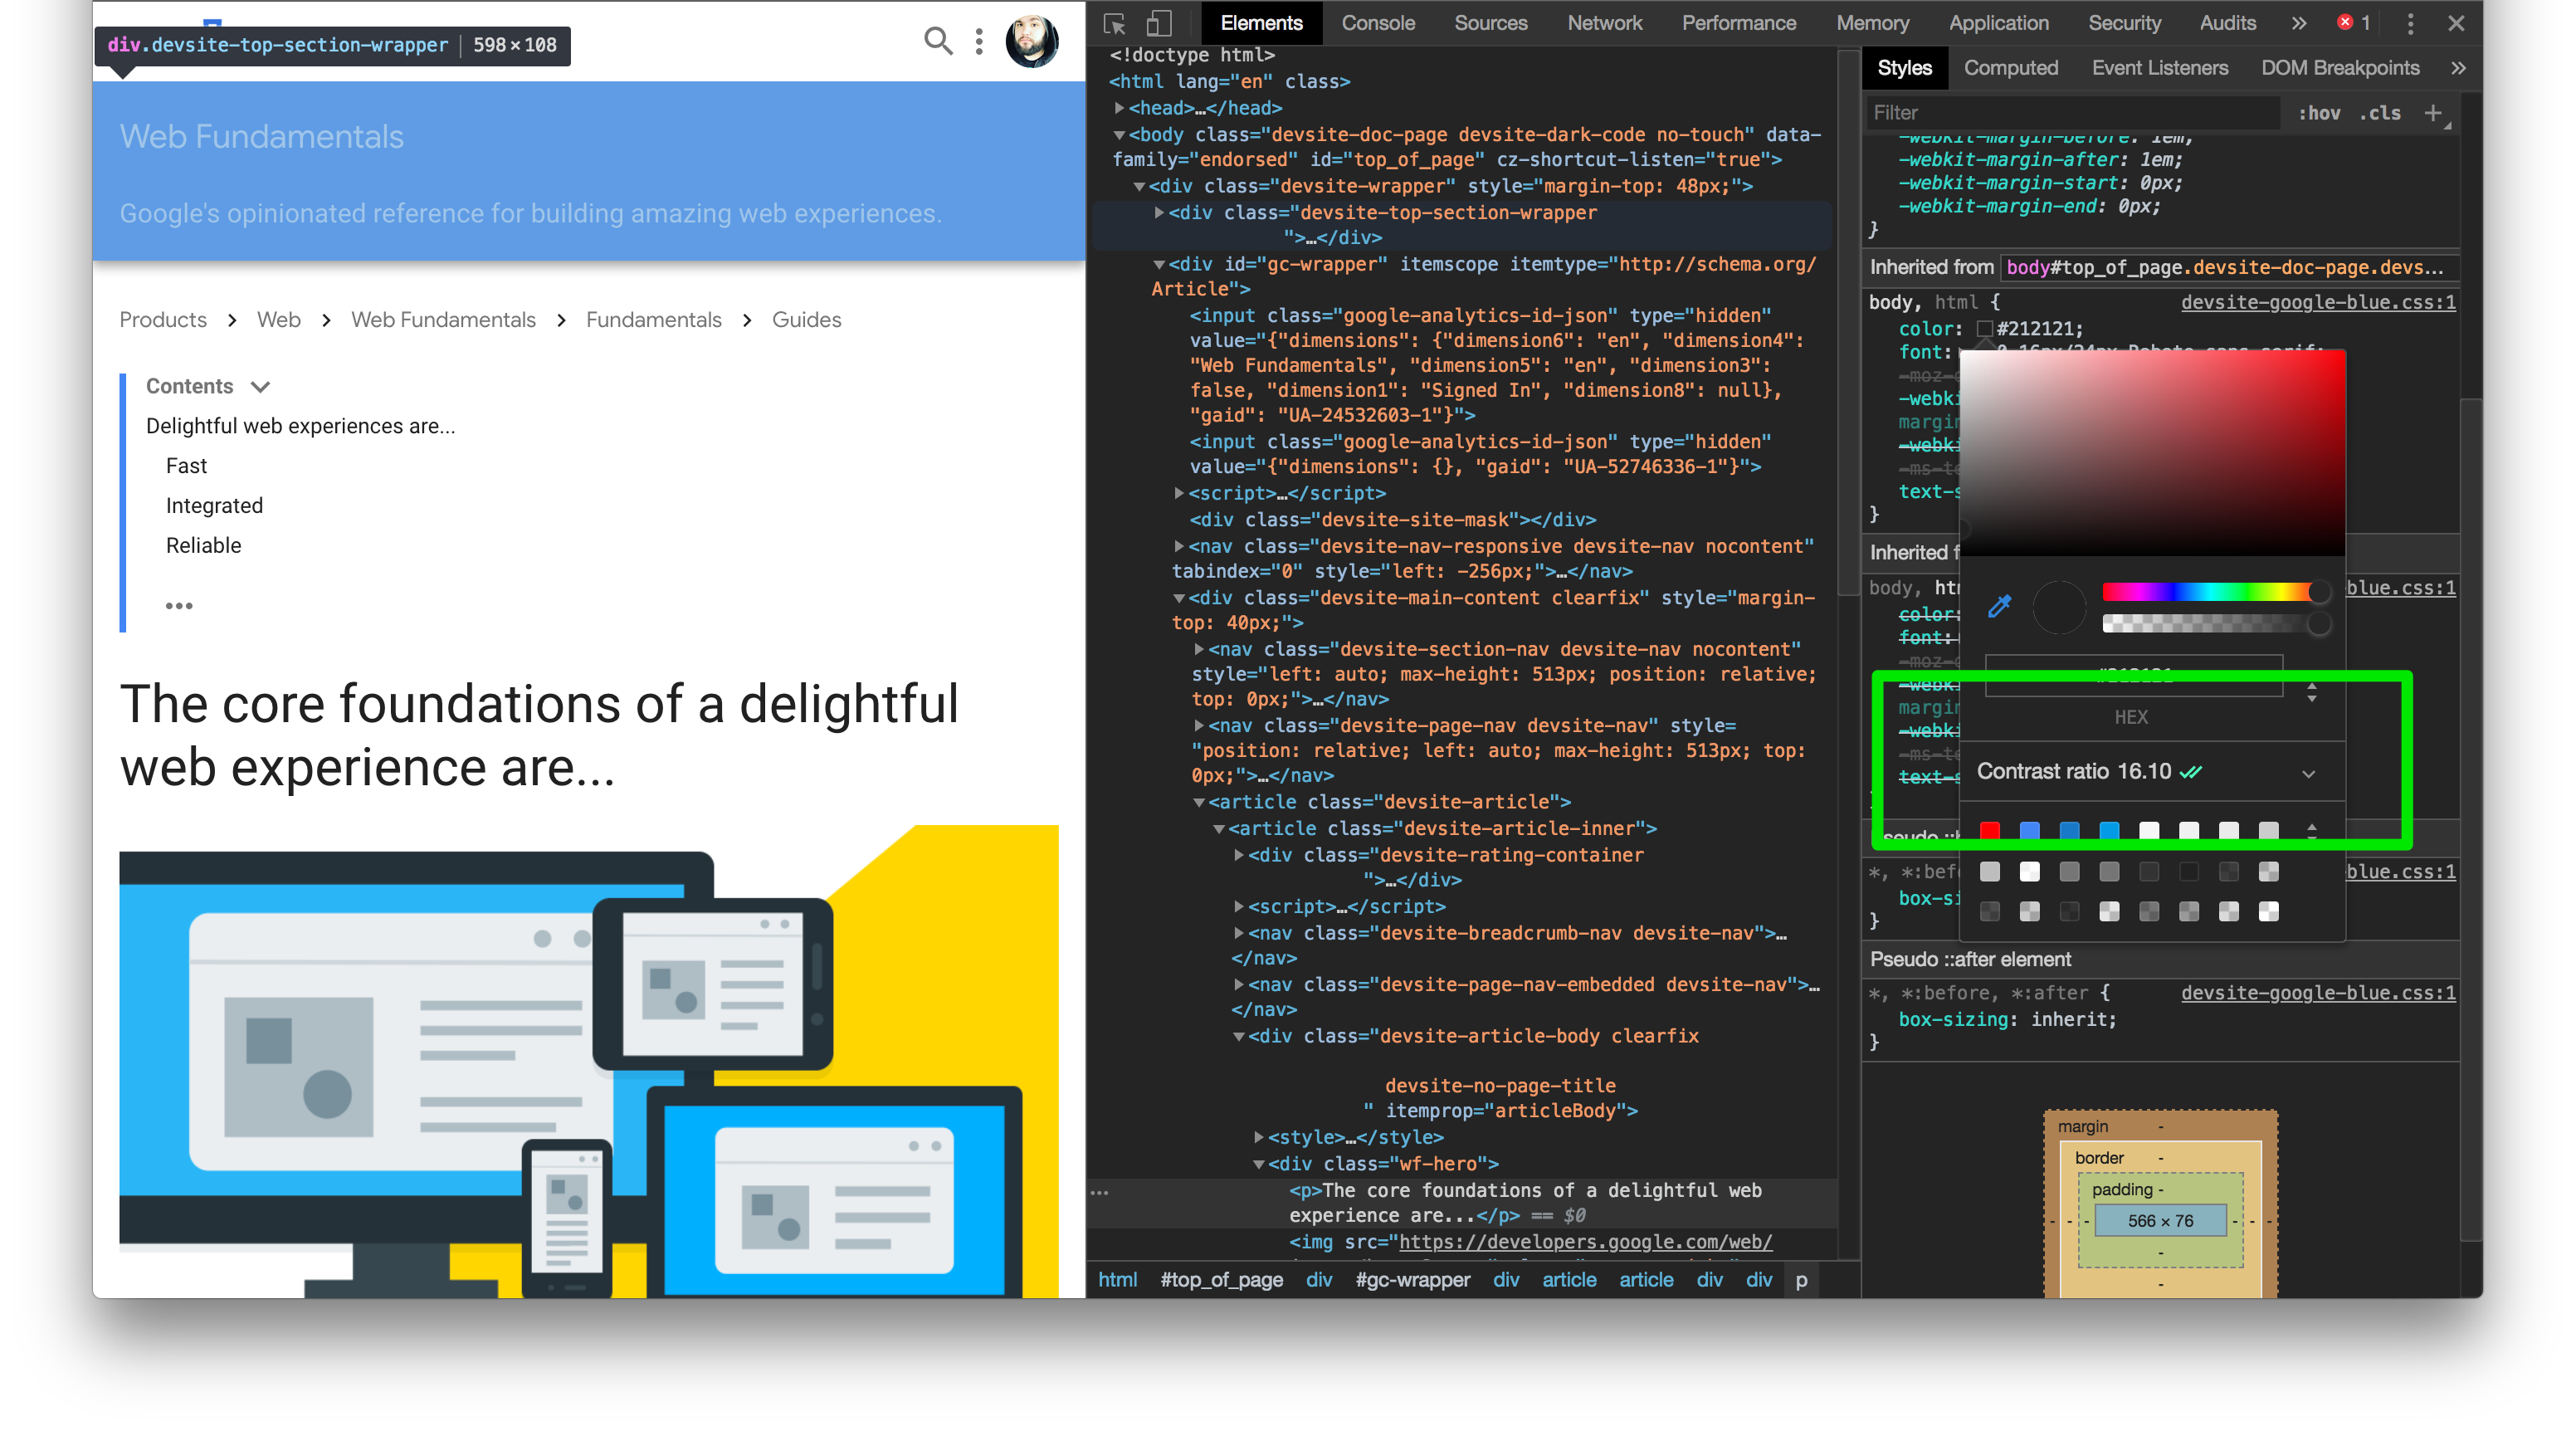Pick color with the eyedropper icon

pyautogui.click(x=1999, y=606)
